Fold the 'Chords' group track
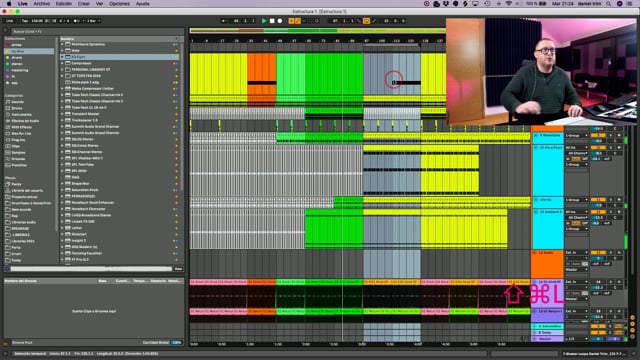 click(x=536, y=200)
